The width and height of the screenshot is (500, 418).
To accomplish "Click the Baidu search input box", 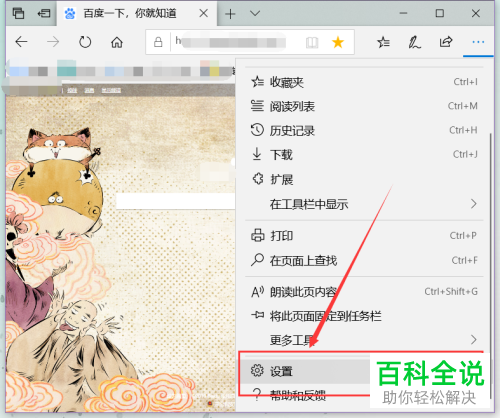I will click(x=176, y=201).
